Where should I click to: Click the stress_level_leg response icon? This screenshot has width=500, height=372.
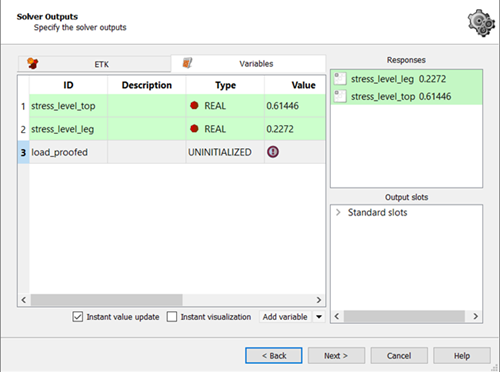pos(340,79)
